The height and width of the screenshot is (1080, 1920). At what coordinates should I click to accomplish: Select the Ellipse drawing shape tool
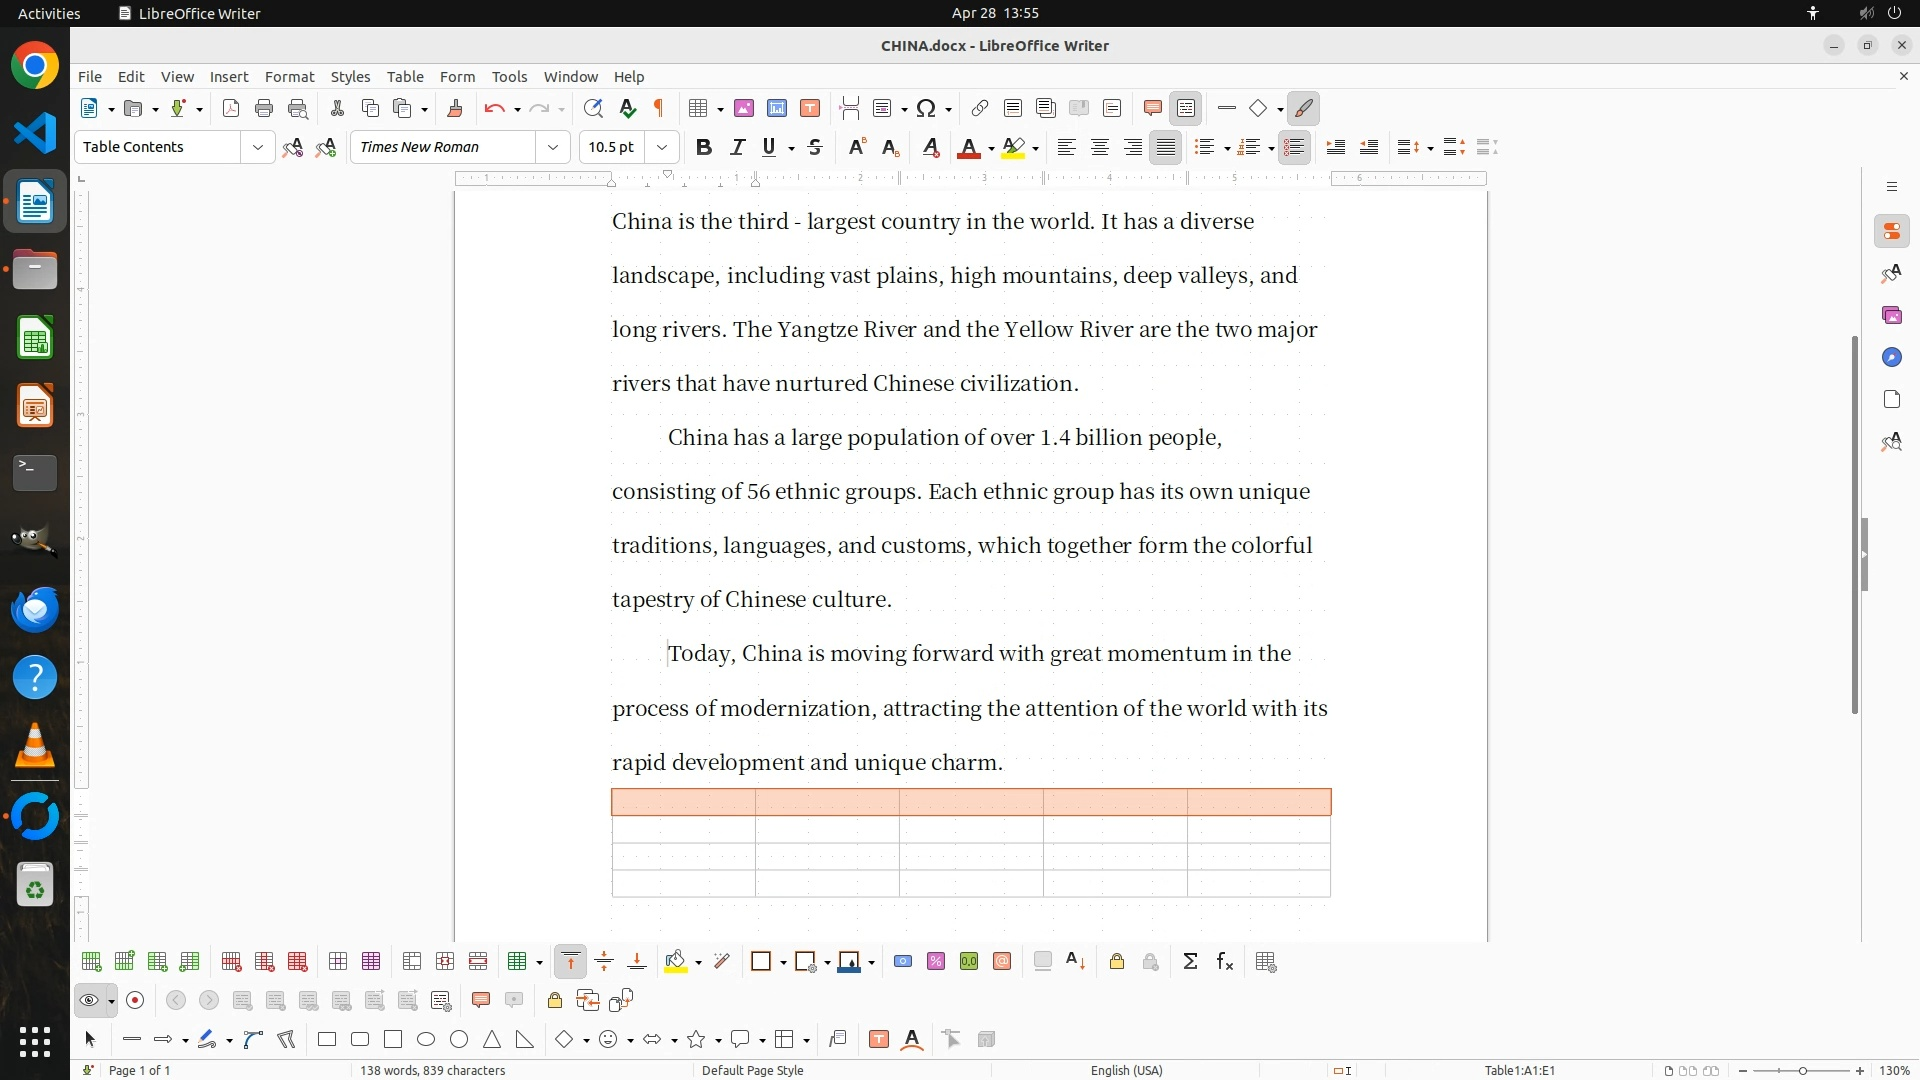426,1039
